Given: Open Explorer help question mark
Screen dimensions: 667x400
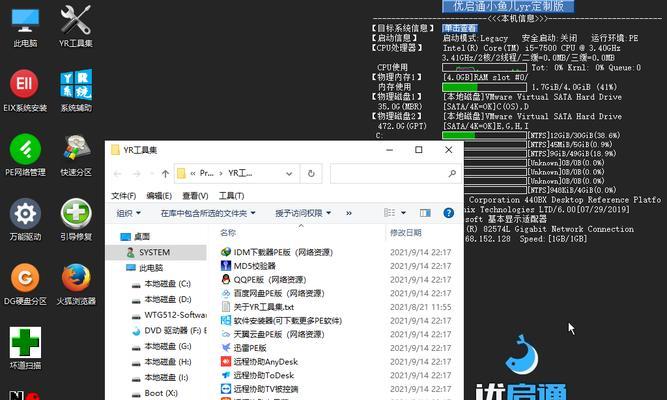Looking at the screenshot, I should pyautogui.click(x=448, y=213).
